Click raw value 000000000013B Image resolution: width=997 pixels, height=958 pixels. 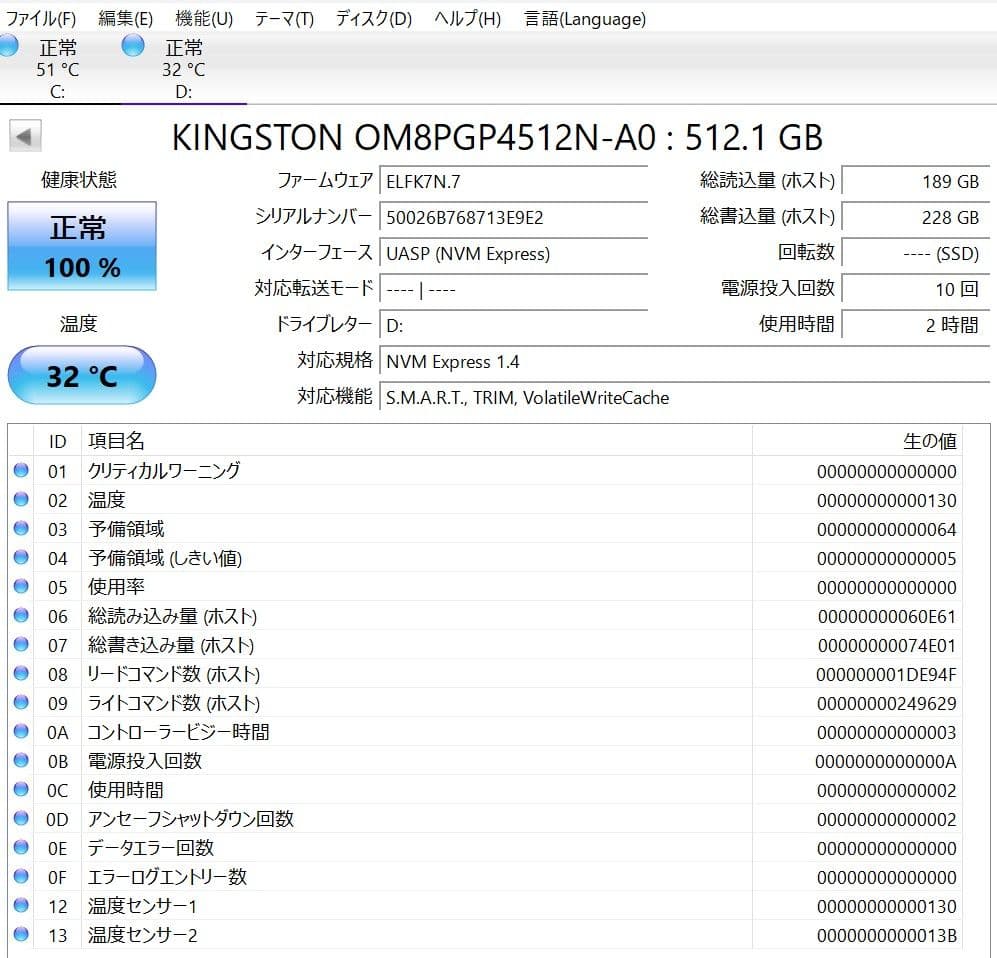click(886, 935)
